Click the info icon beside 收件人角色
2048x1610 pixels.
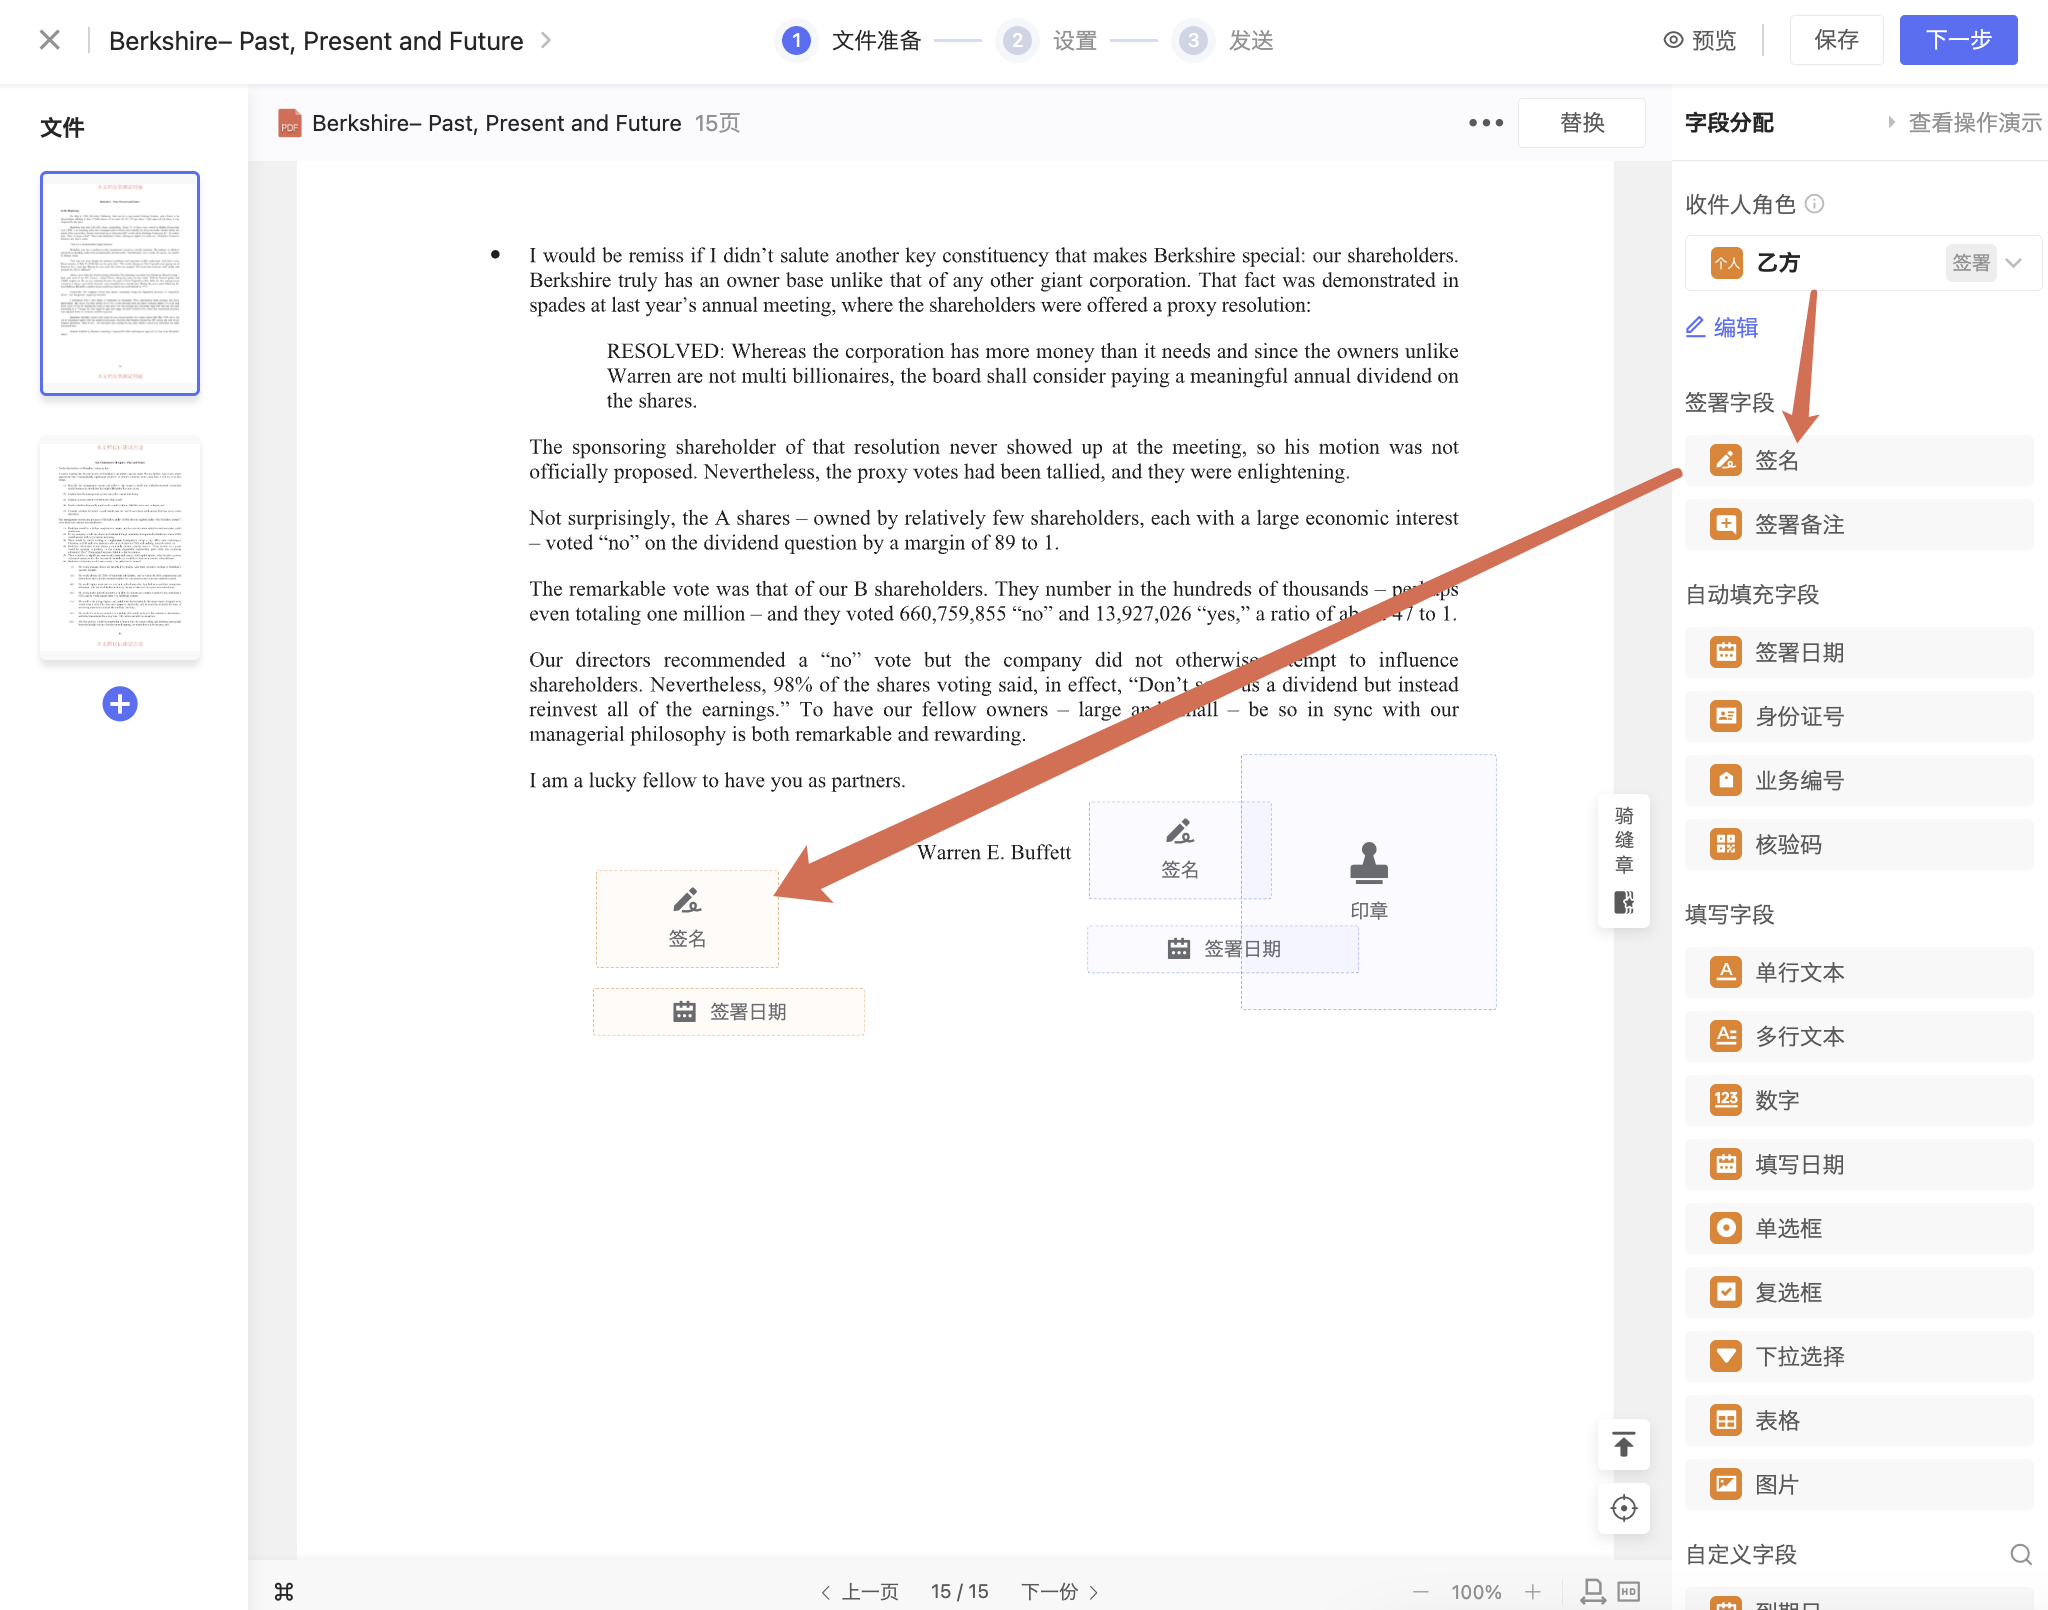pyautogui.click(x=1815, y=204)
